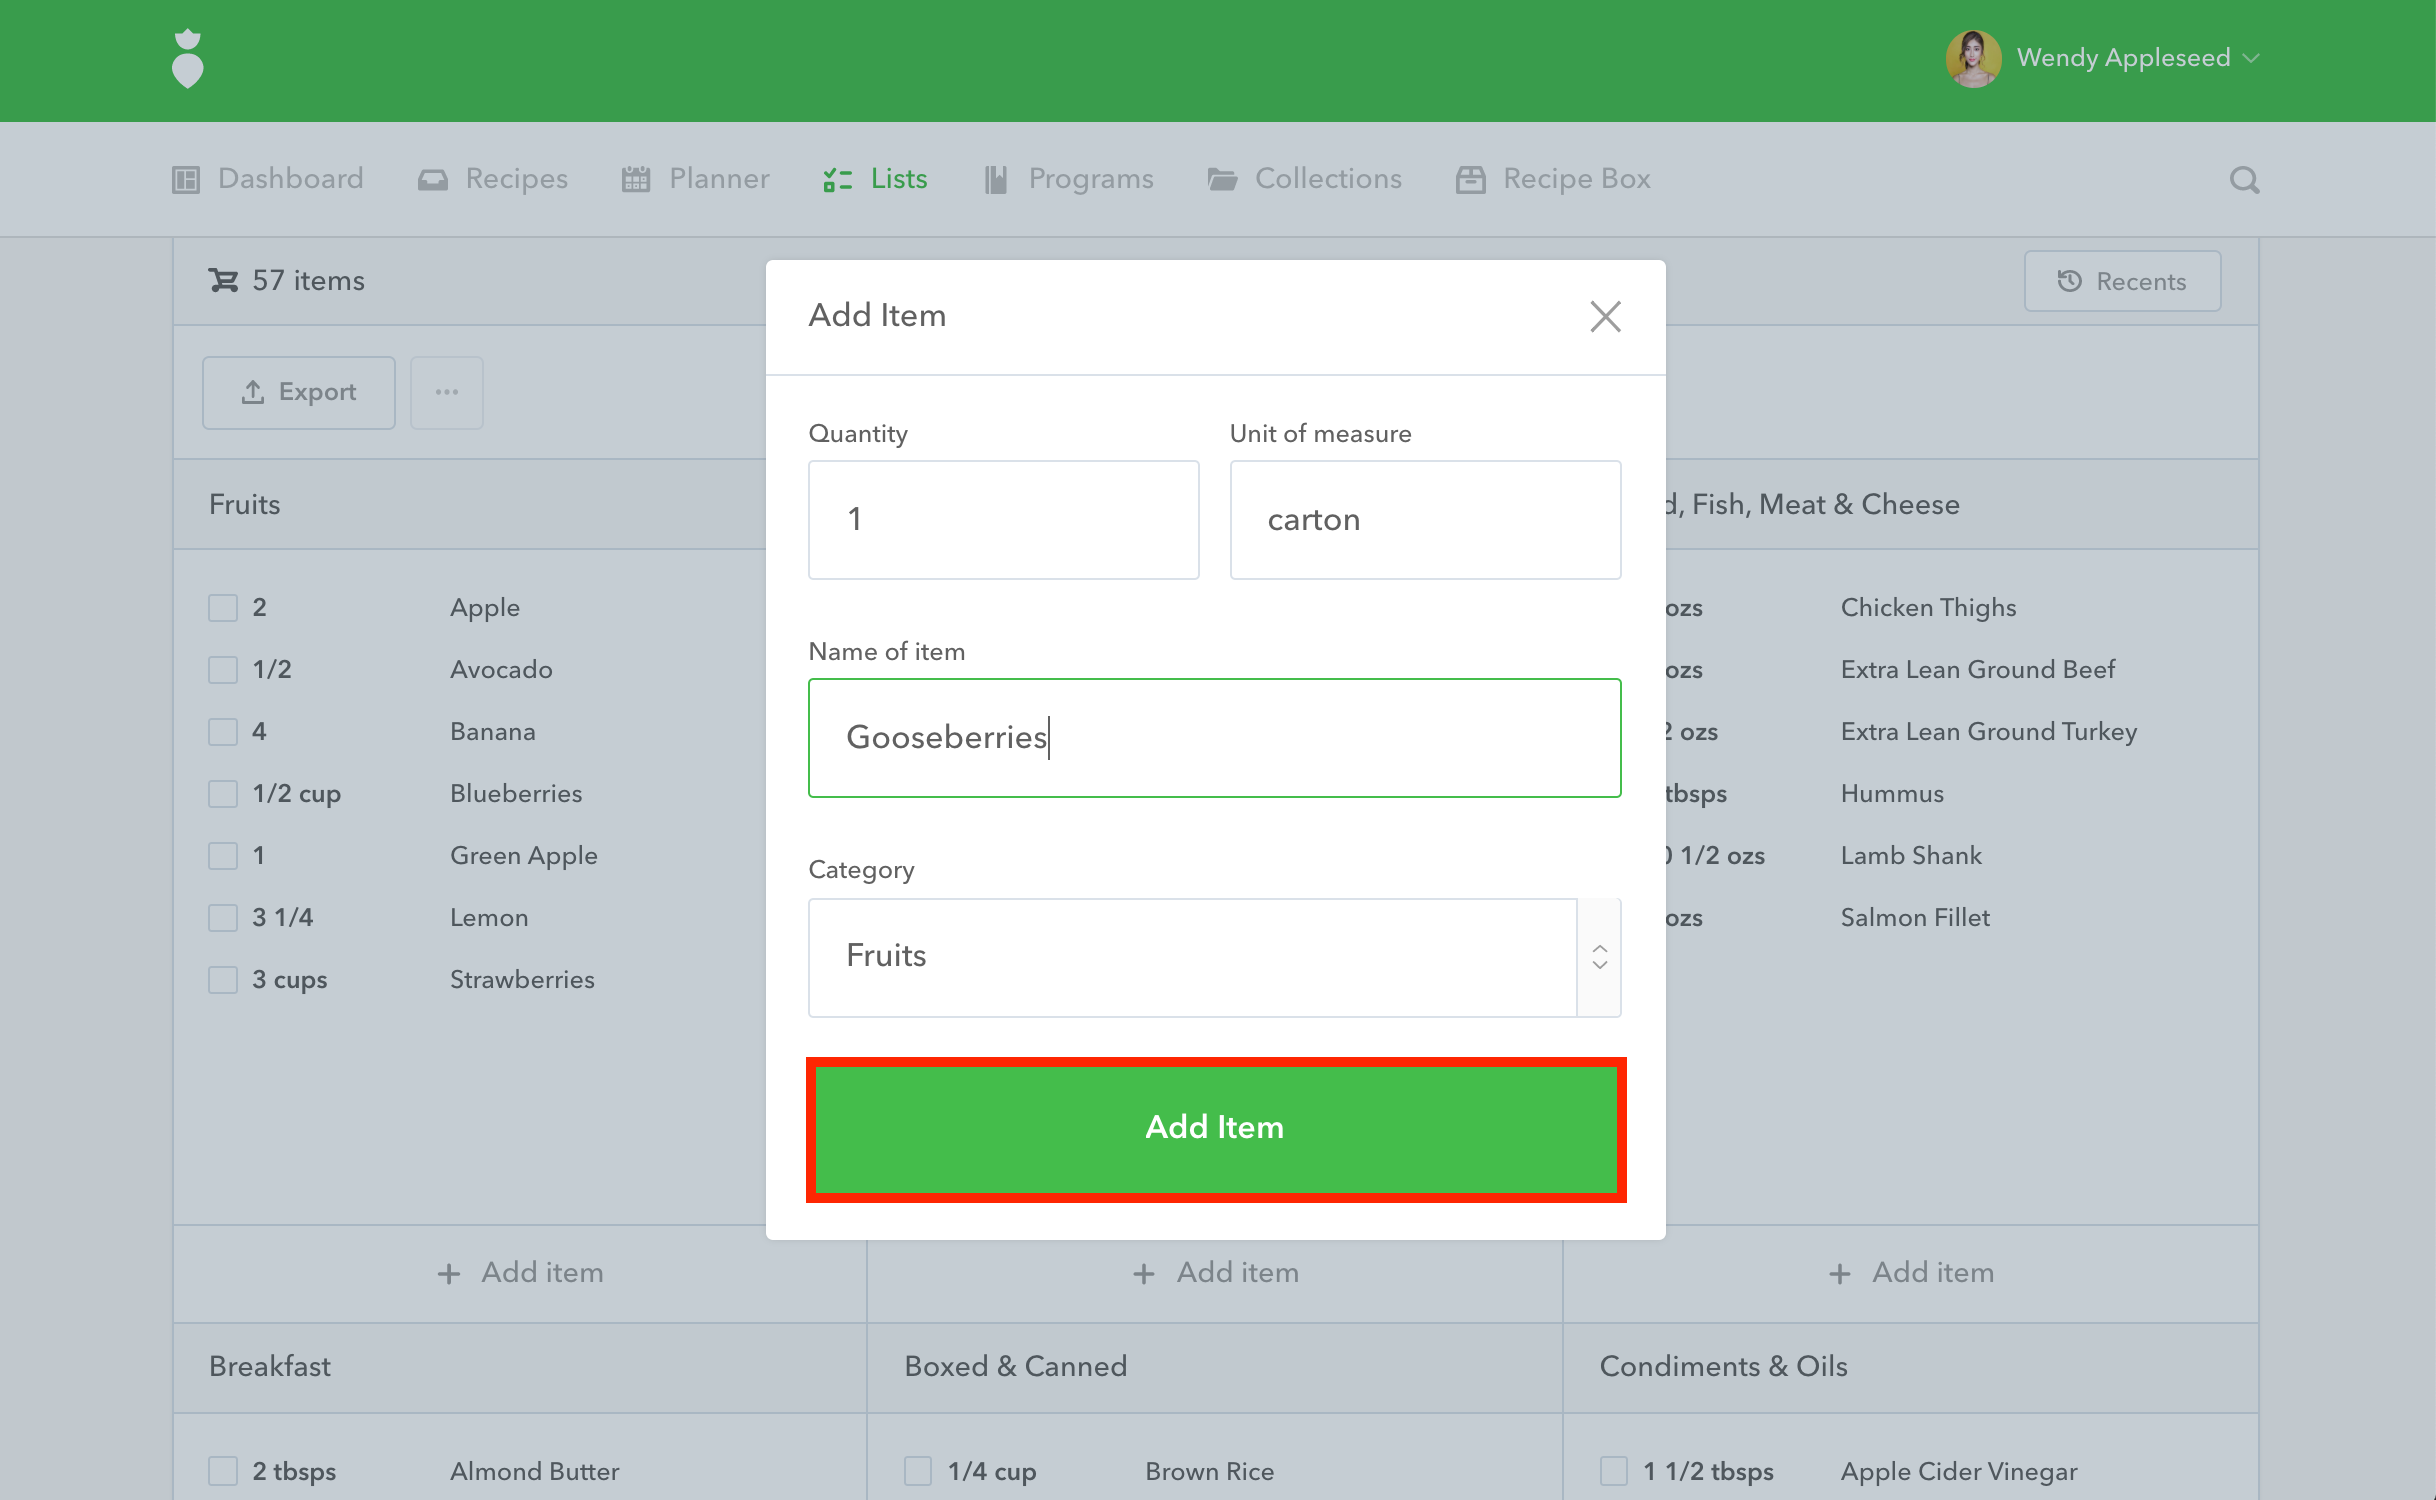Expand the Category dropdown showing Fruits
This screenshot has width=2436, height=1500.
tap(1192, 957)
